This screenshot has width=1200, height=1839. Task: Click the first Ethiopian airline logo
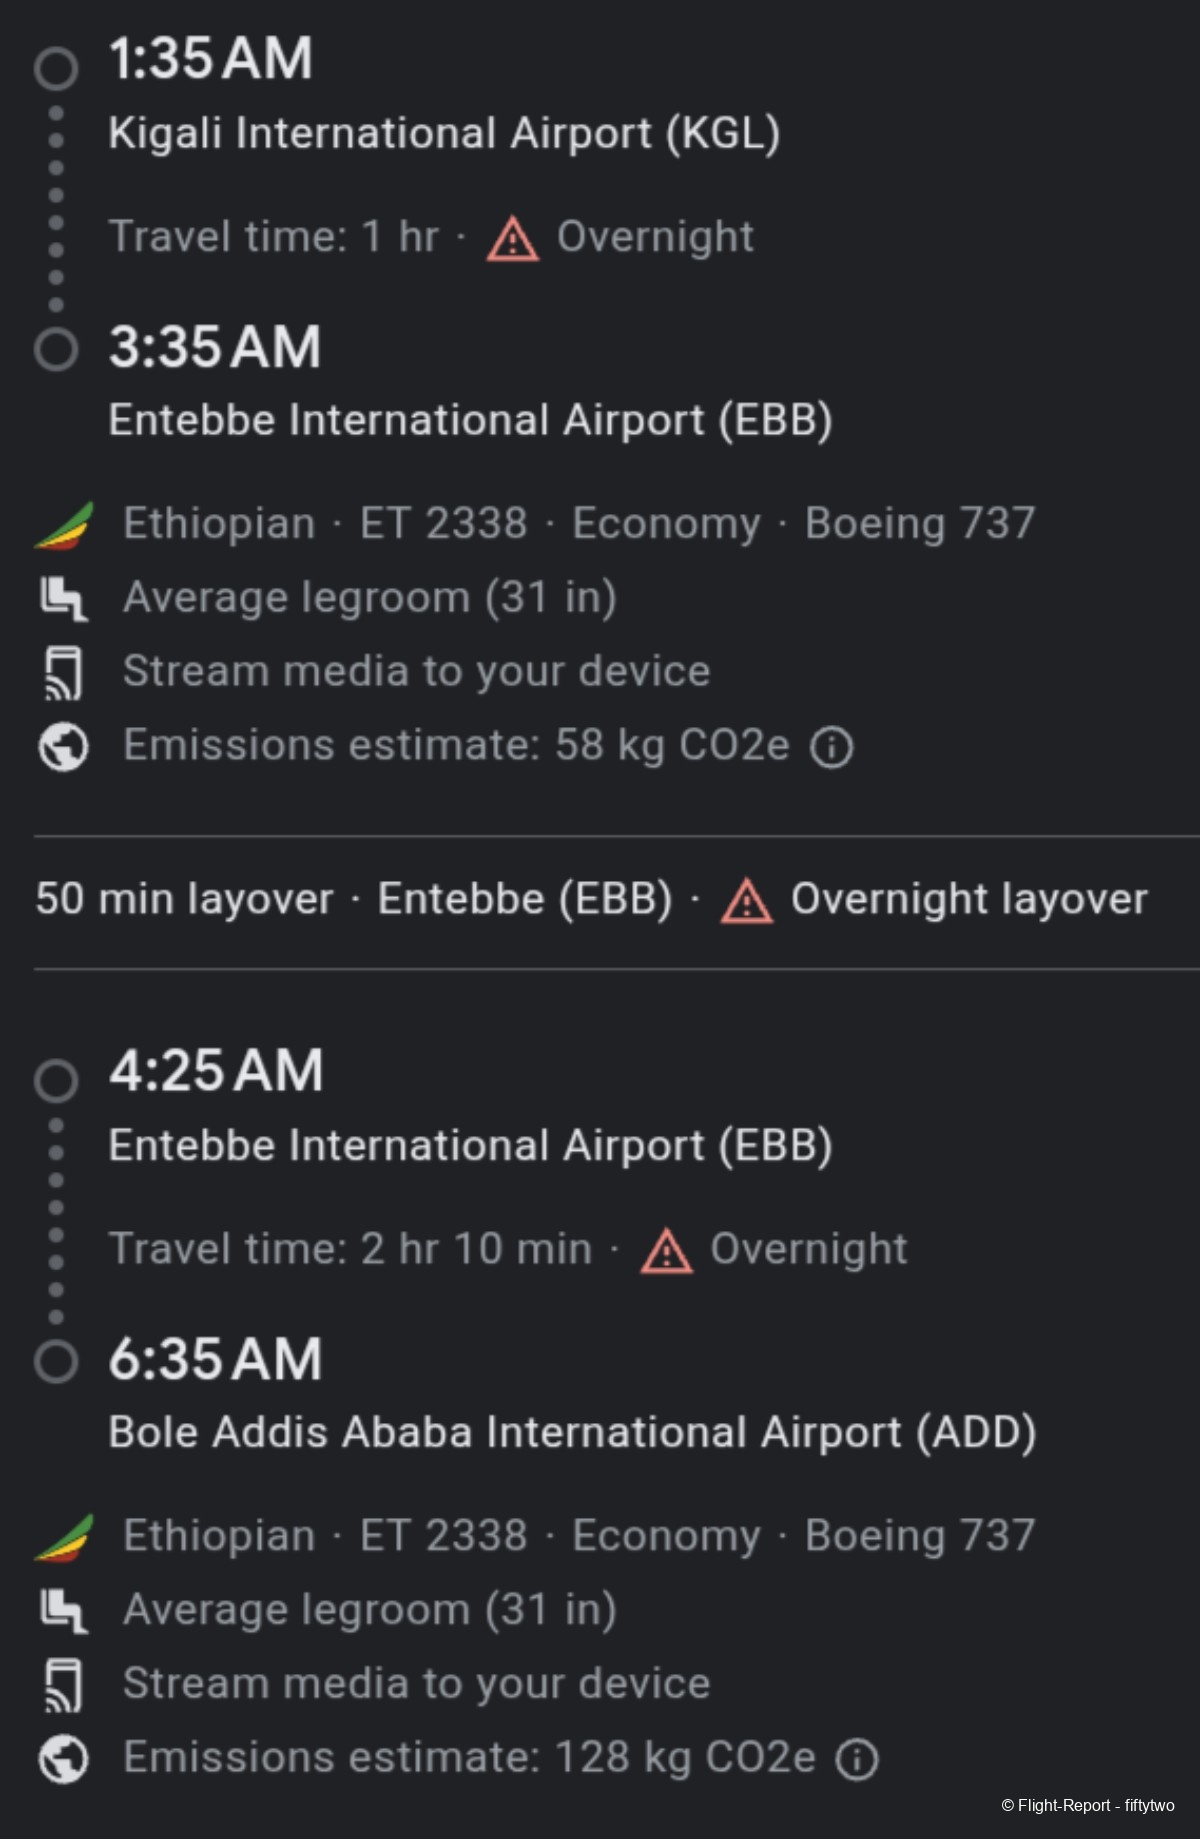pos(64,525)
